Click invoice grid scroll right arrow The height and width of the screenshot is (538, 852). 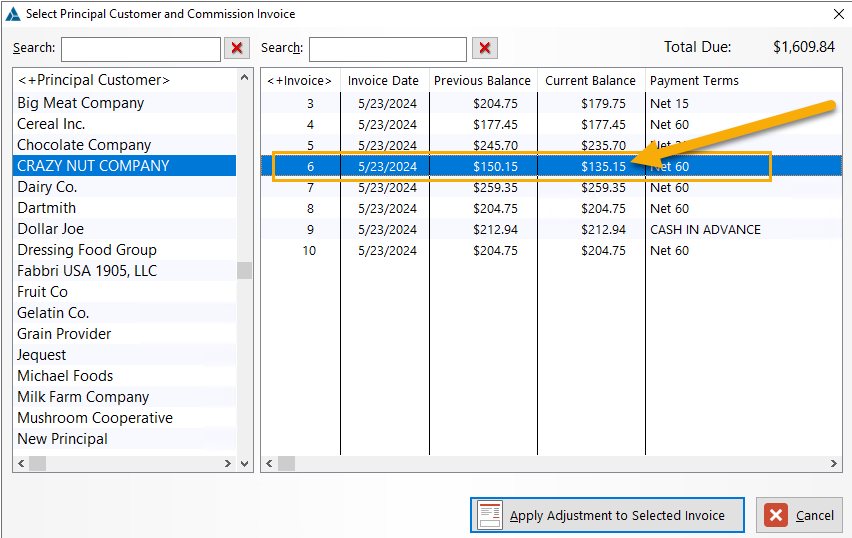(x=834, y=464)
